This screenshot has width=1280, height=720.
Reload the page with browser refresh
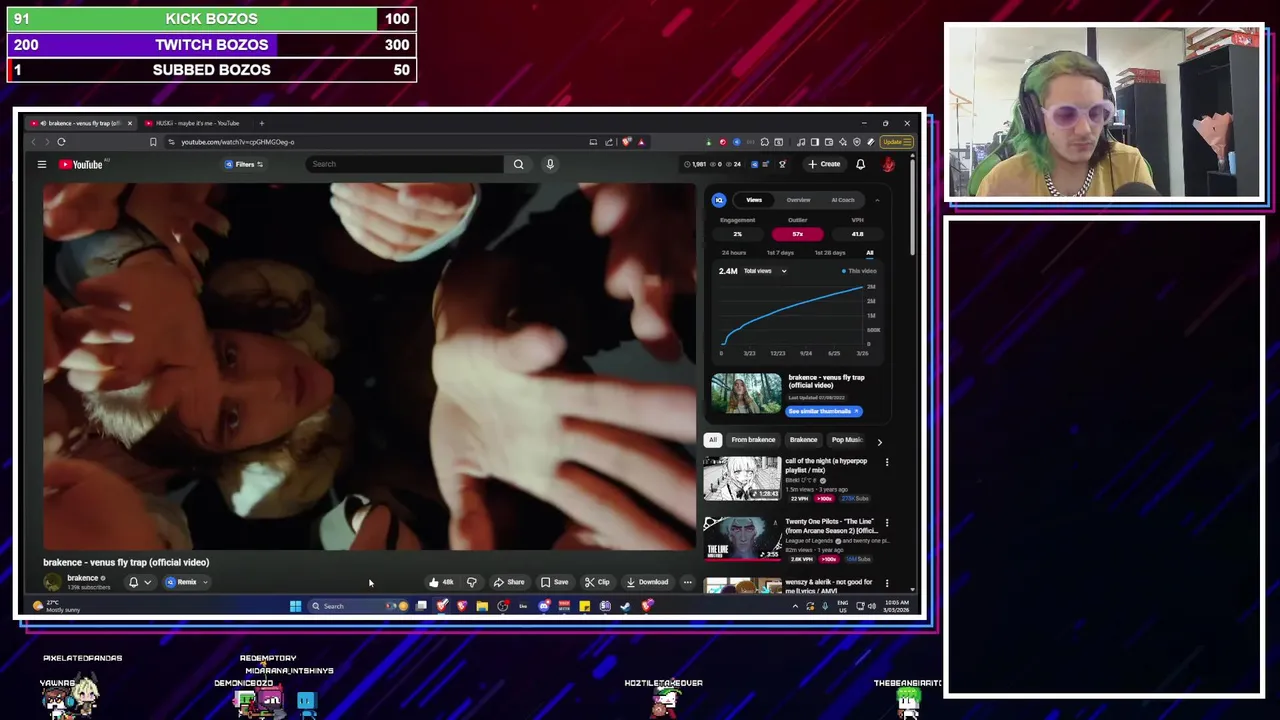coord(61,142)
